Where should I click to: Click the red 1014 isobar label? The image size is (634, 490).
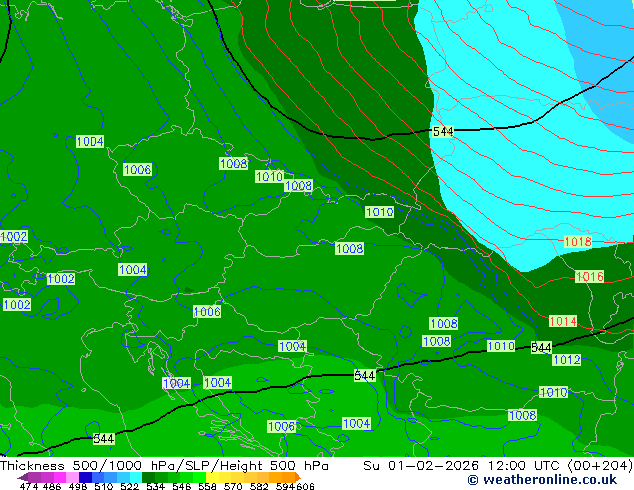(563, 321)
